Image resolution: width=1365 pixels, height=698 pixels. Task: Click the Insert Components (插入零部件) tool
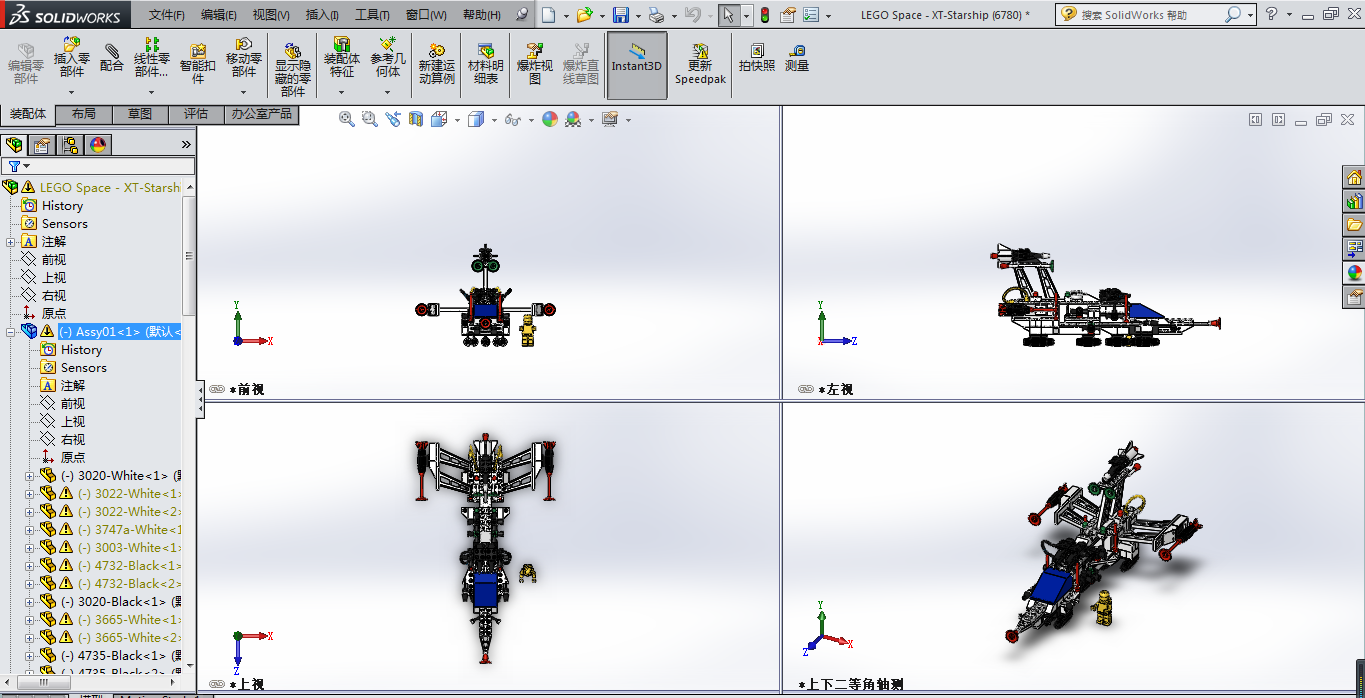[72, 58]
